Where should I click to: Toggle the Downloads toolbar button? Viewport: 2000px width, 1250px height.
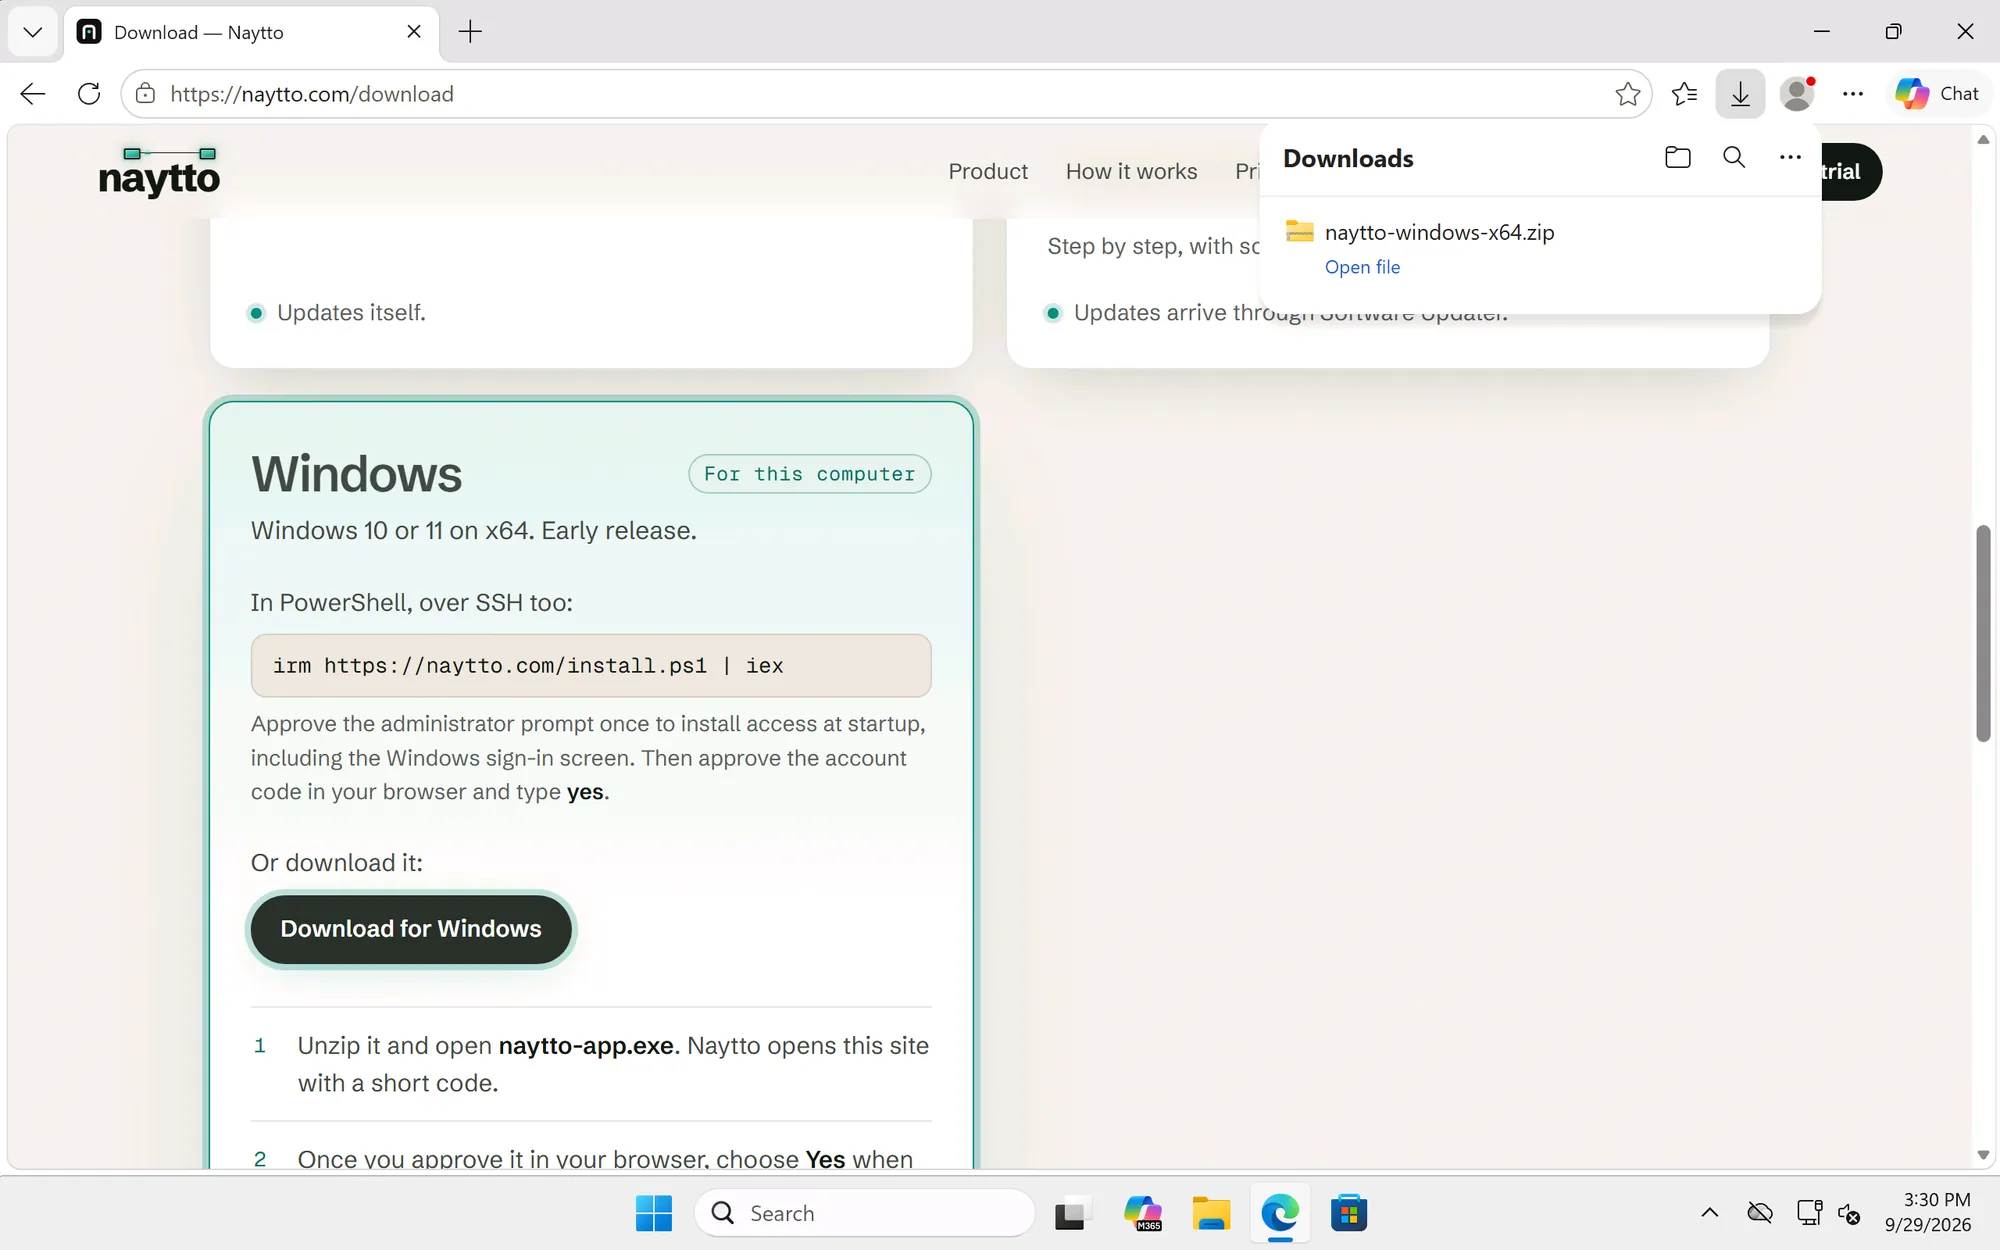pyautogui.click(x=1740, y=94)
